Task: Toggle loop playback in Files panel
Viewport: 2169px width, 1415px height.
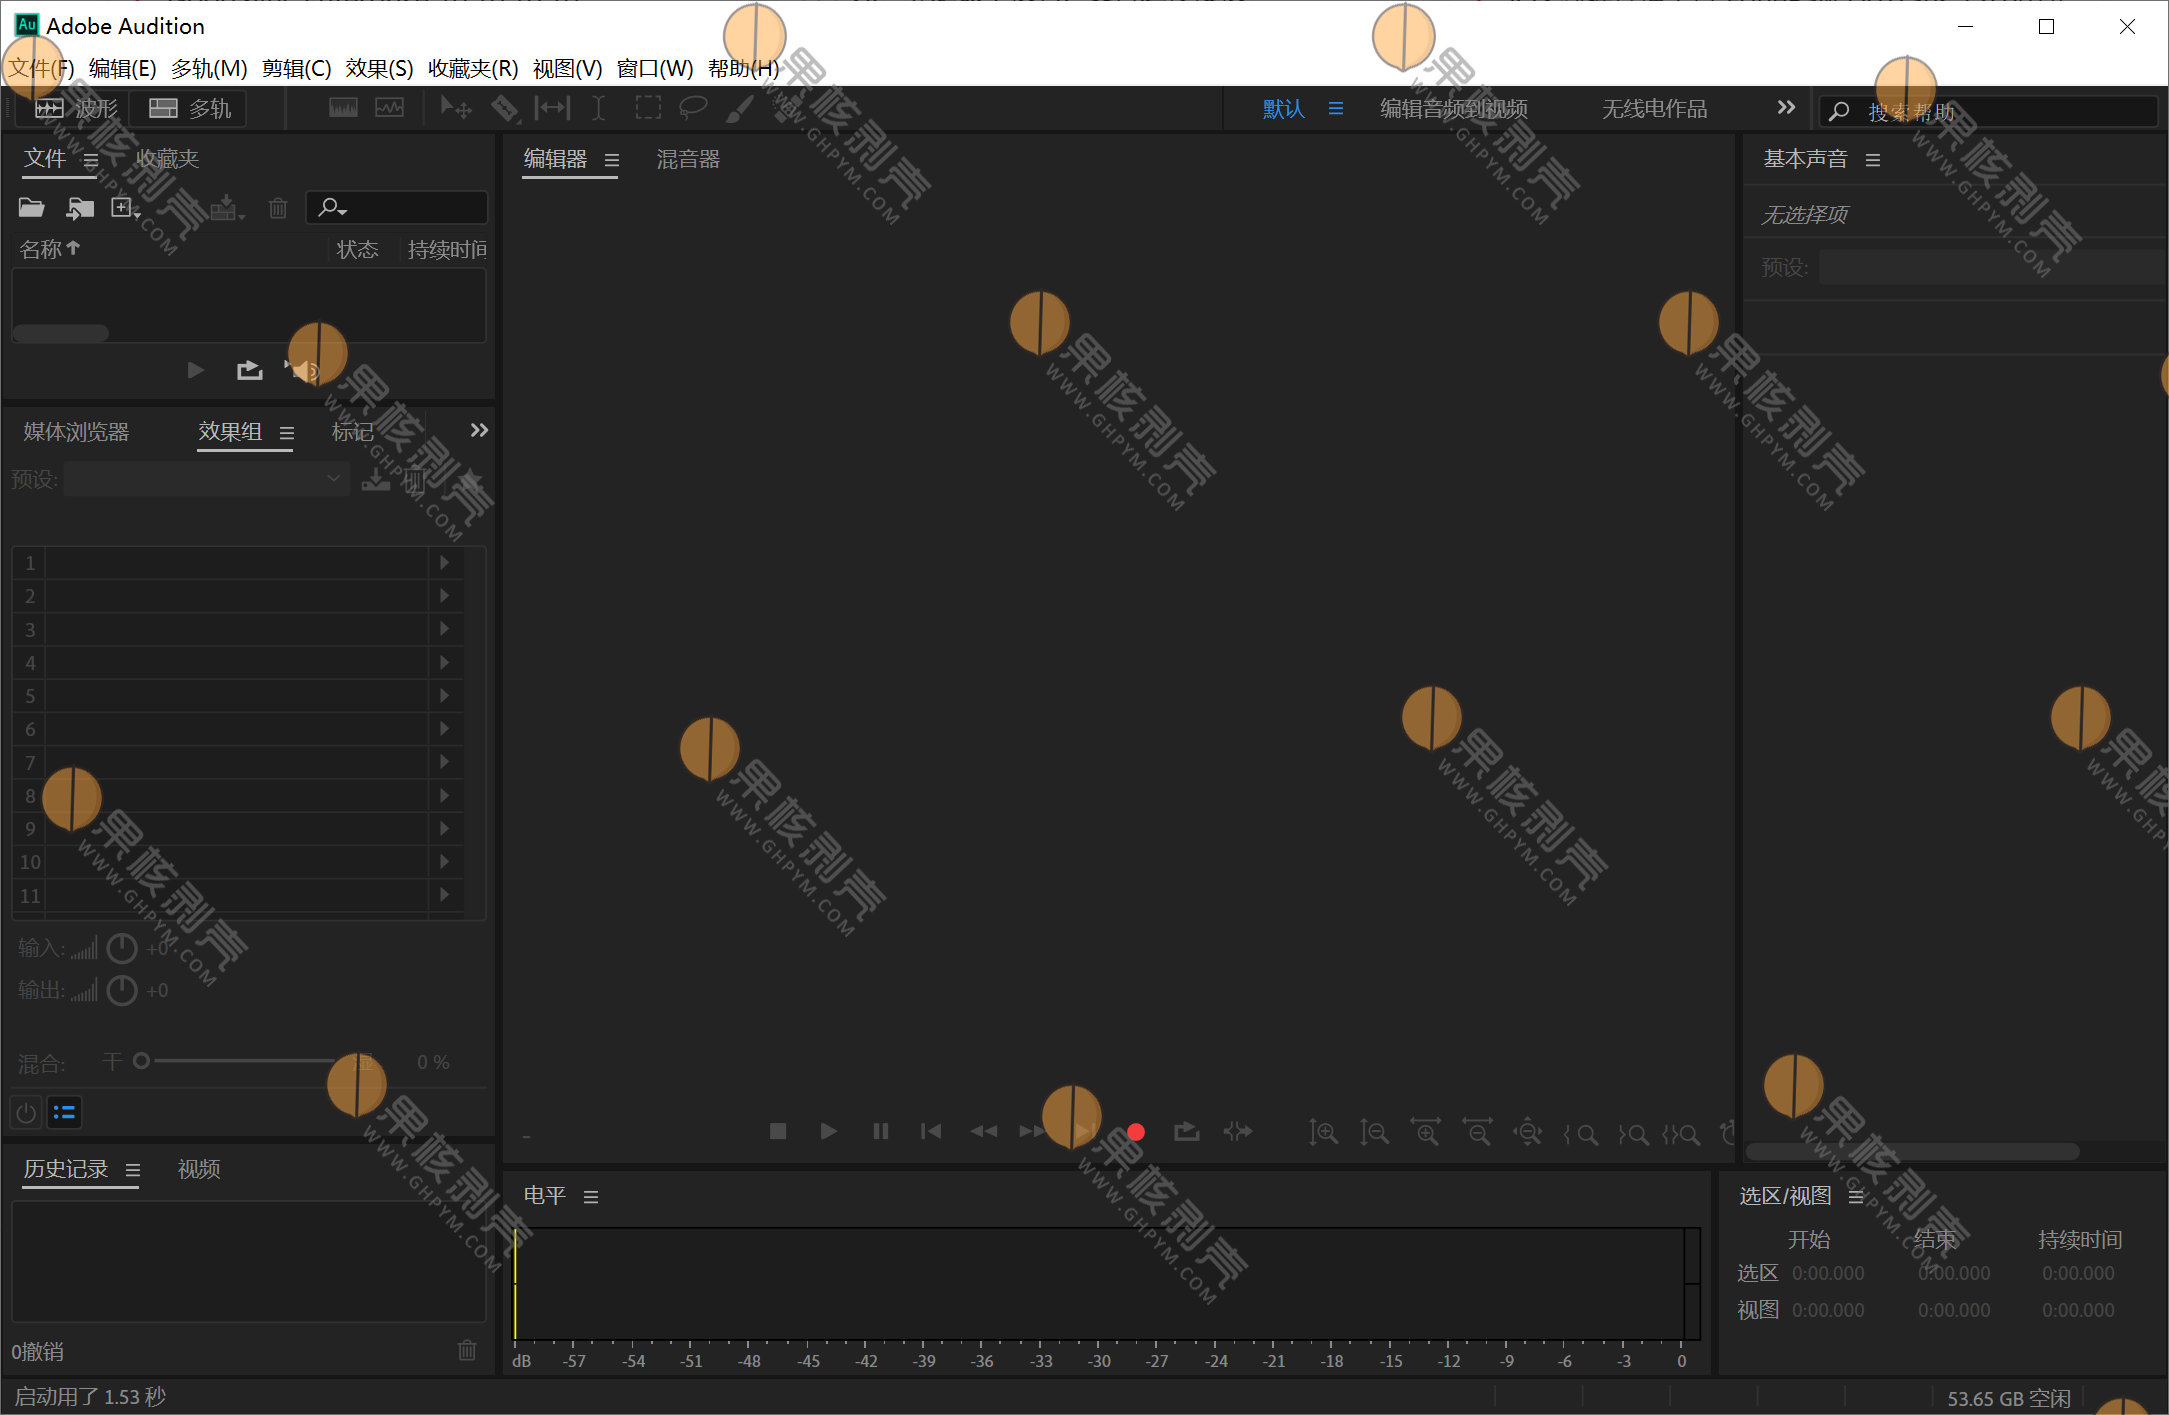Action: point(250,371)
